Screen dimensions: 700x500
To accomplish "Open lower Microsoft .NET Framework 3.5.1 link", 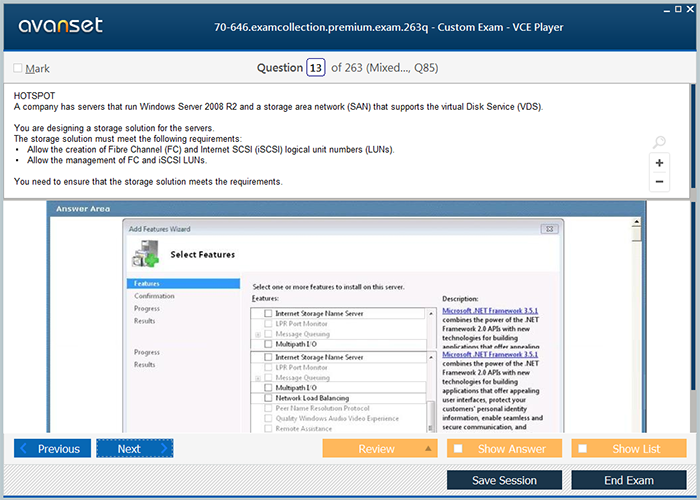I will (x=490, y=354).
